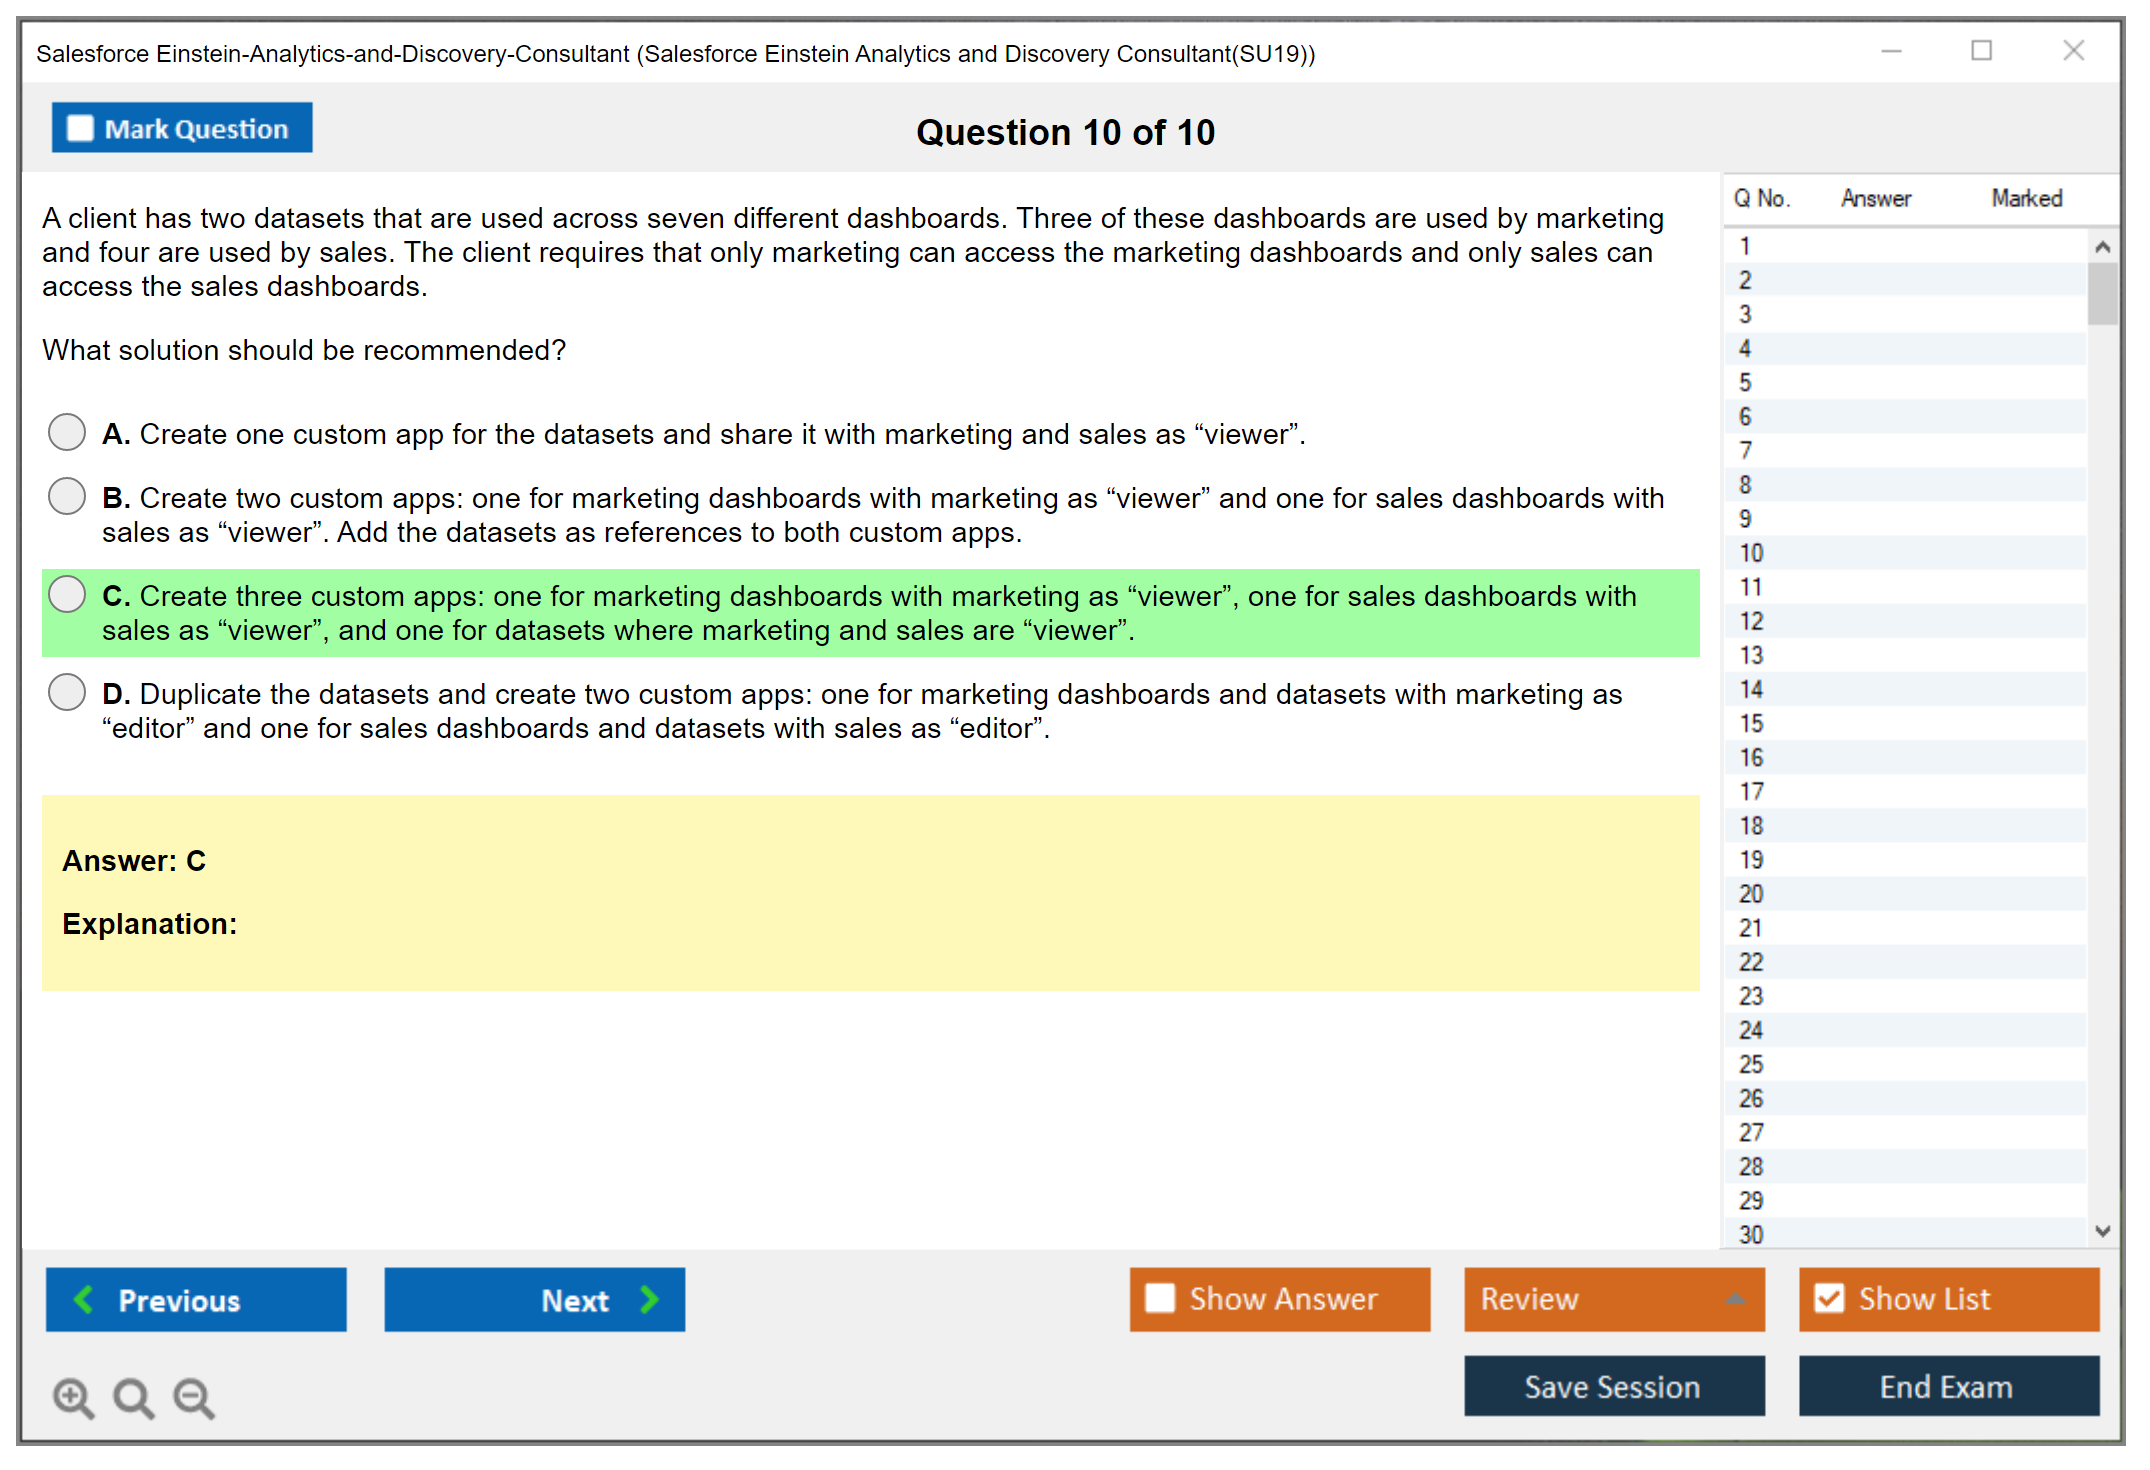Expand the Review dropdown menu

click(1735, 1299)
